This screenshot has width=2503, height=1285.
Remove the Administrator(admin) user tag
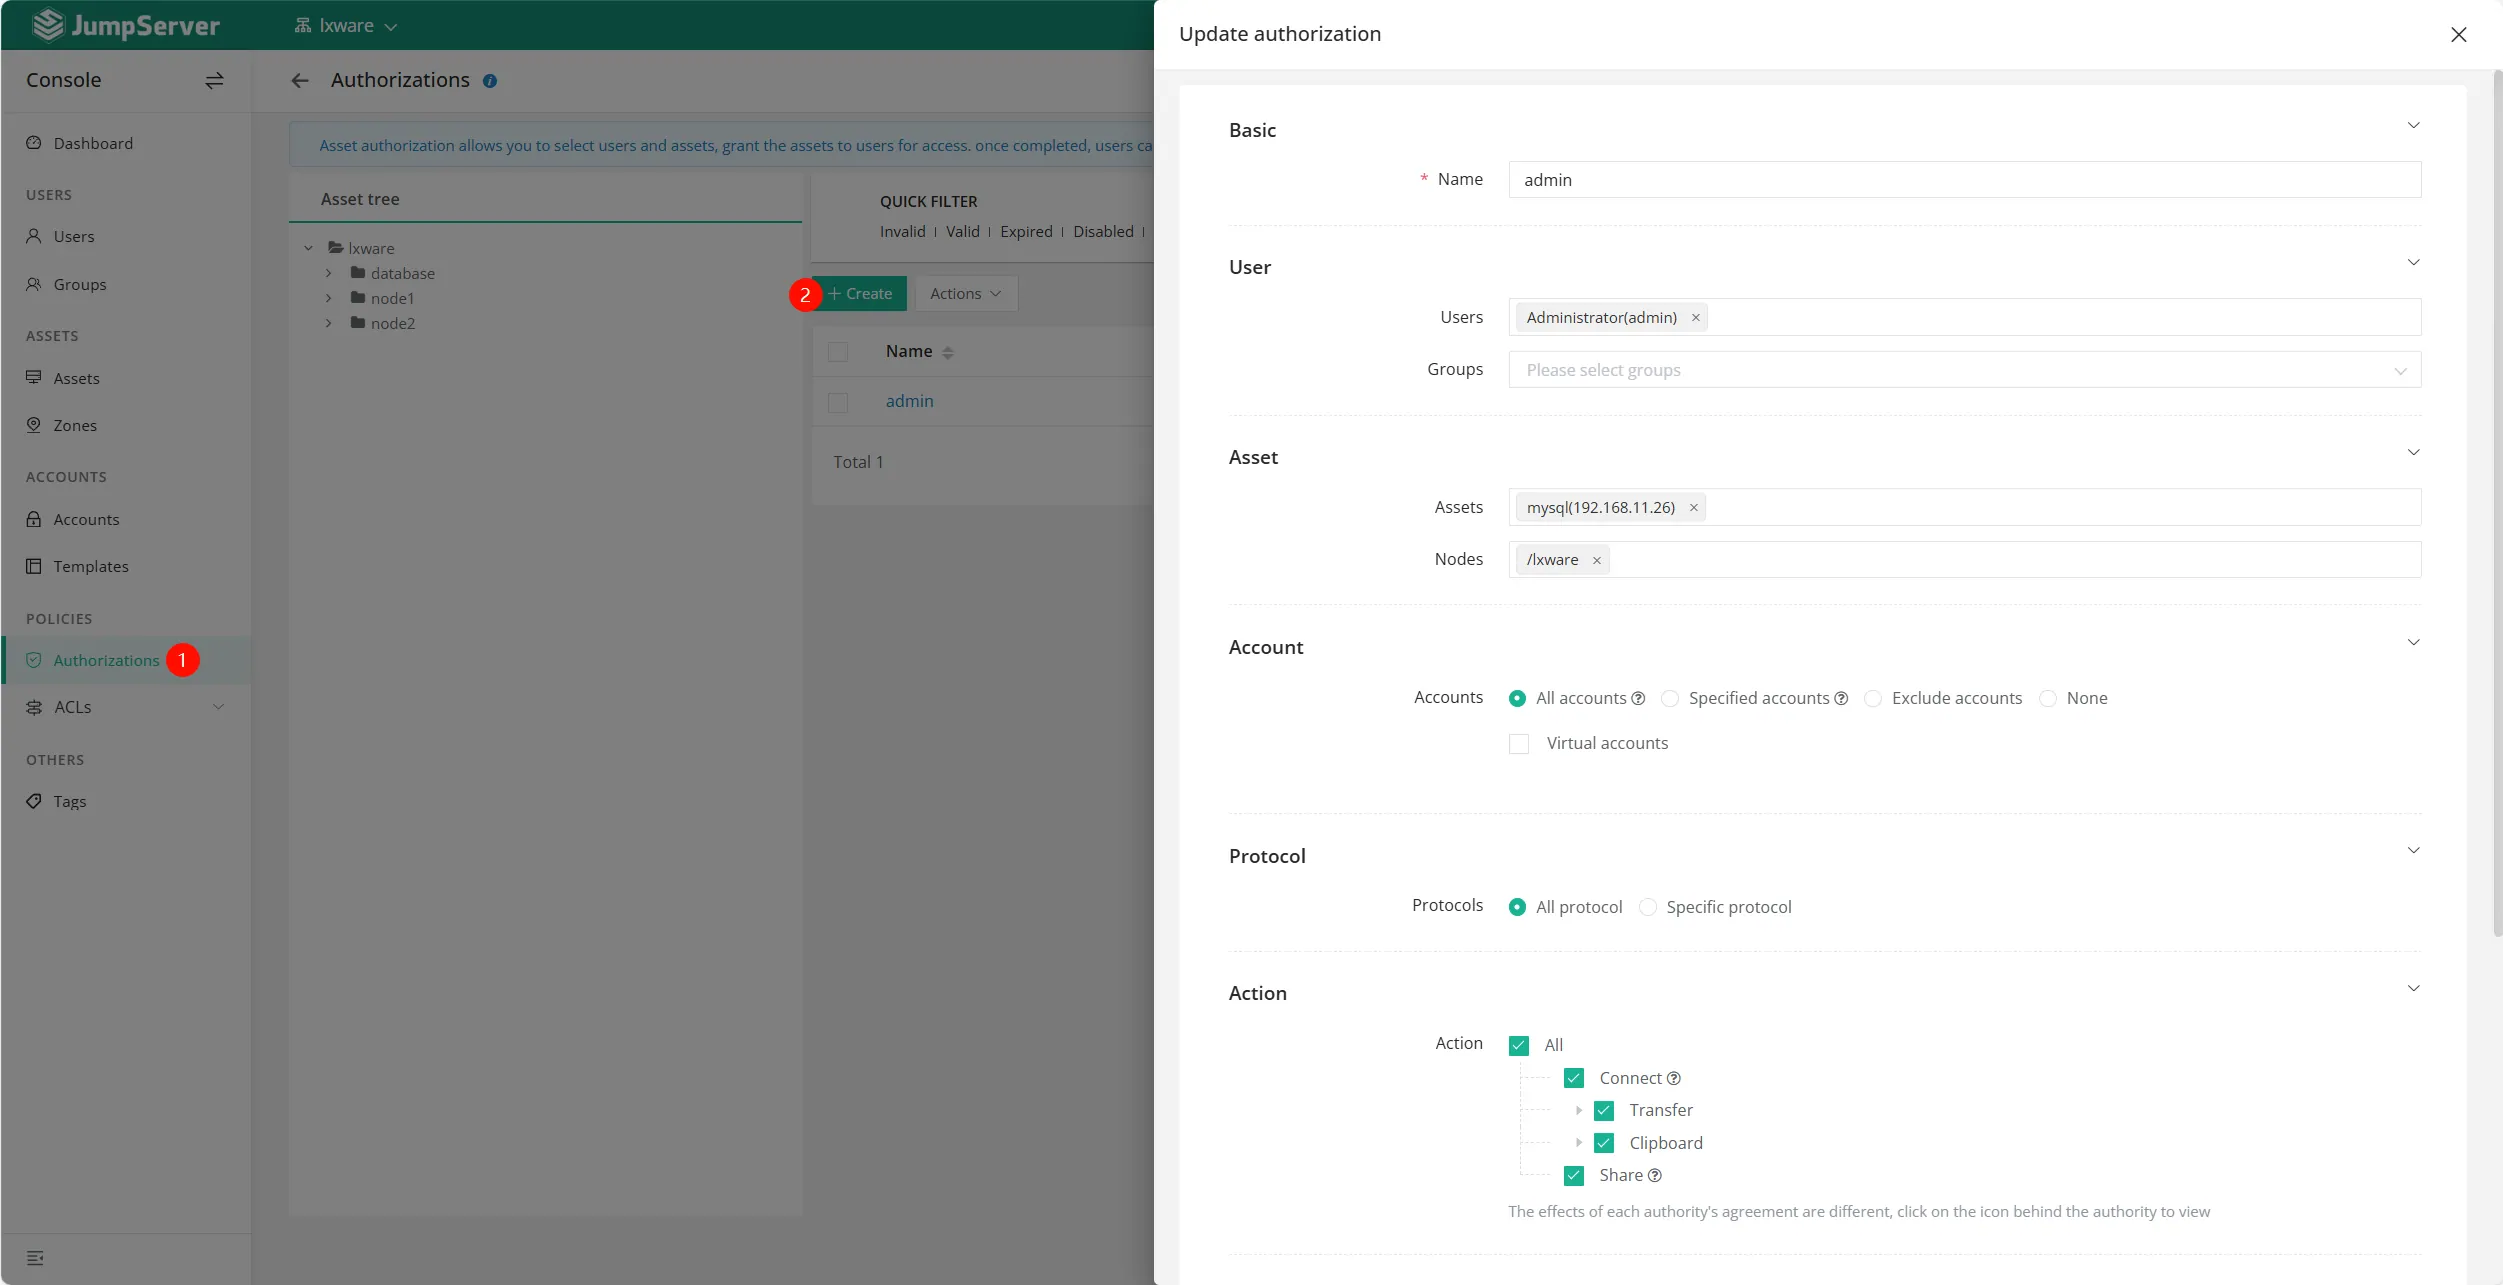click(x=1696, y=318)
